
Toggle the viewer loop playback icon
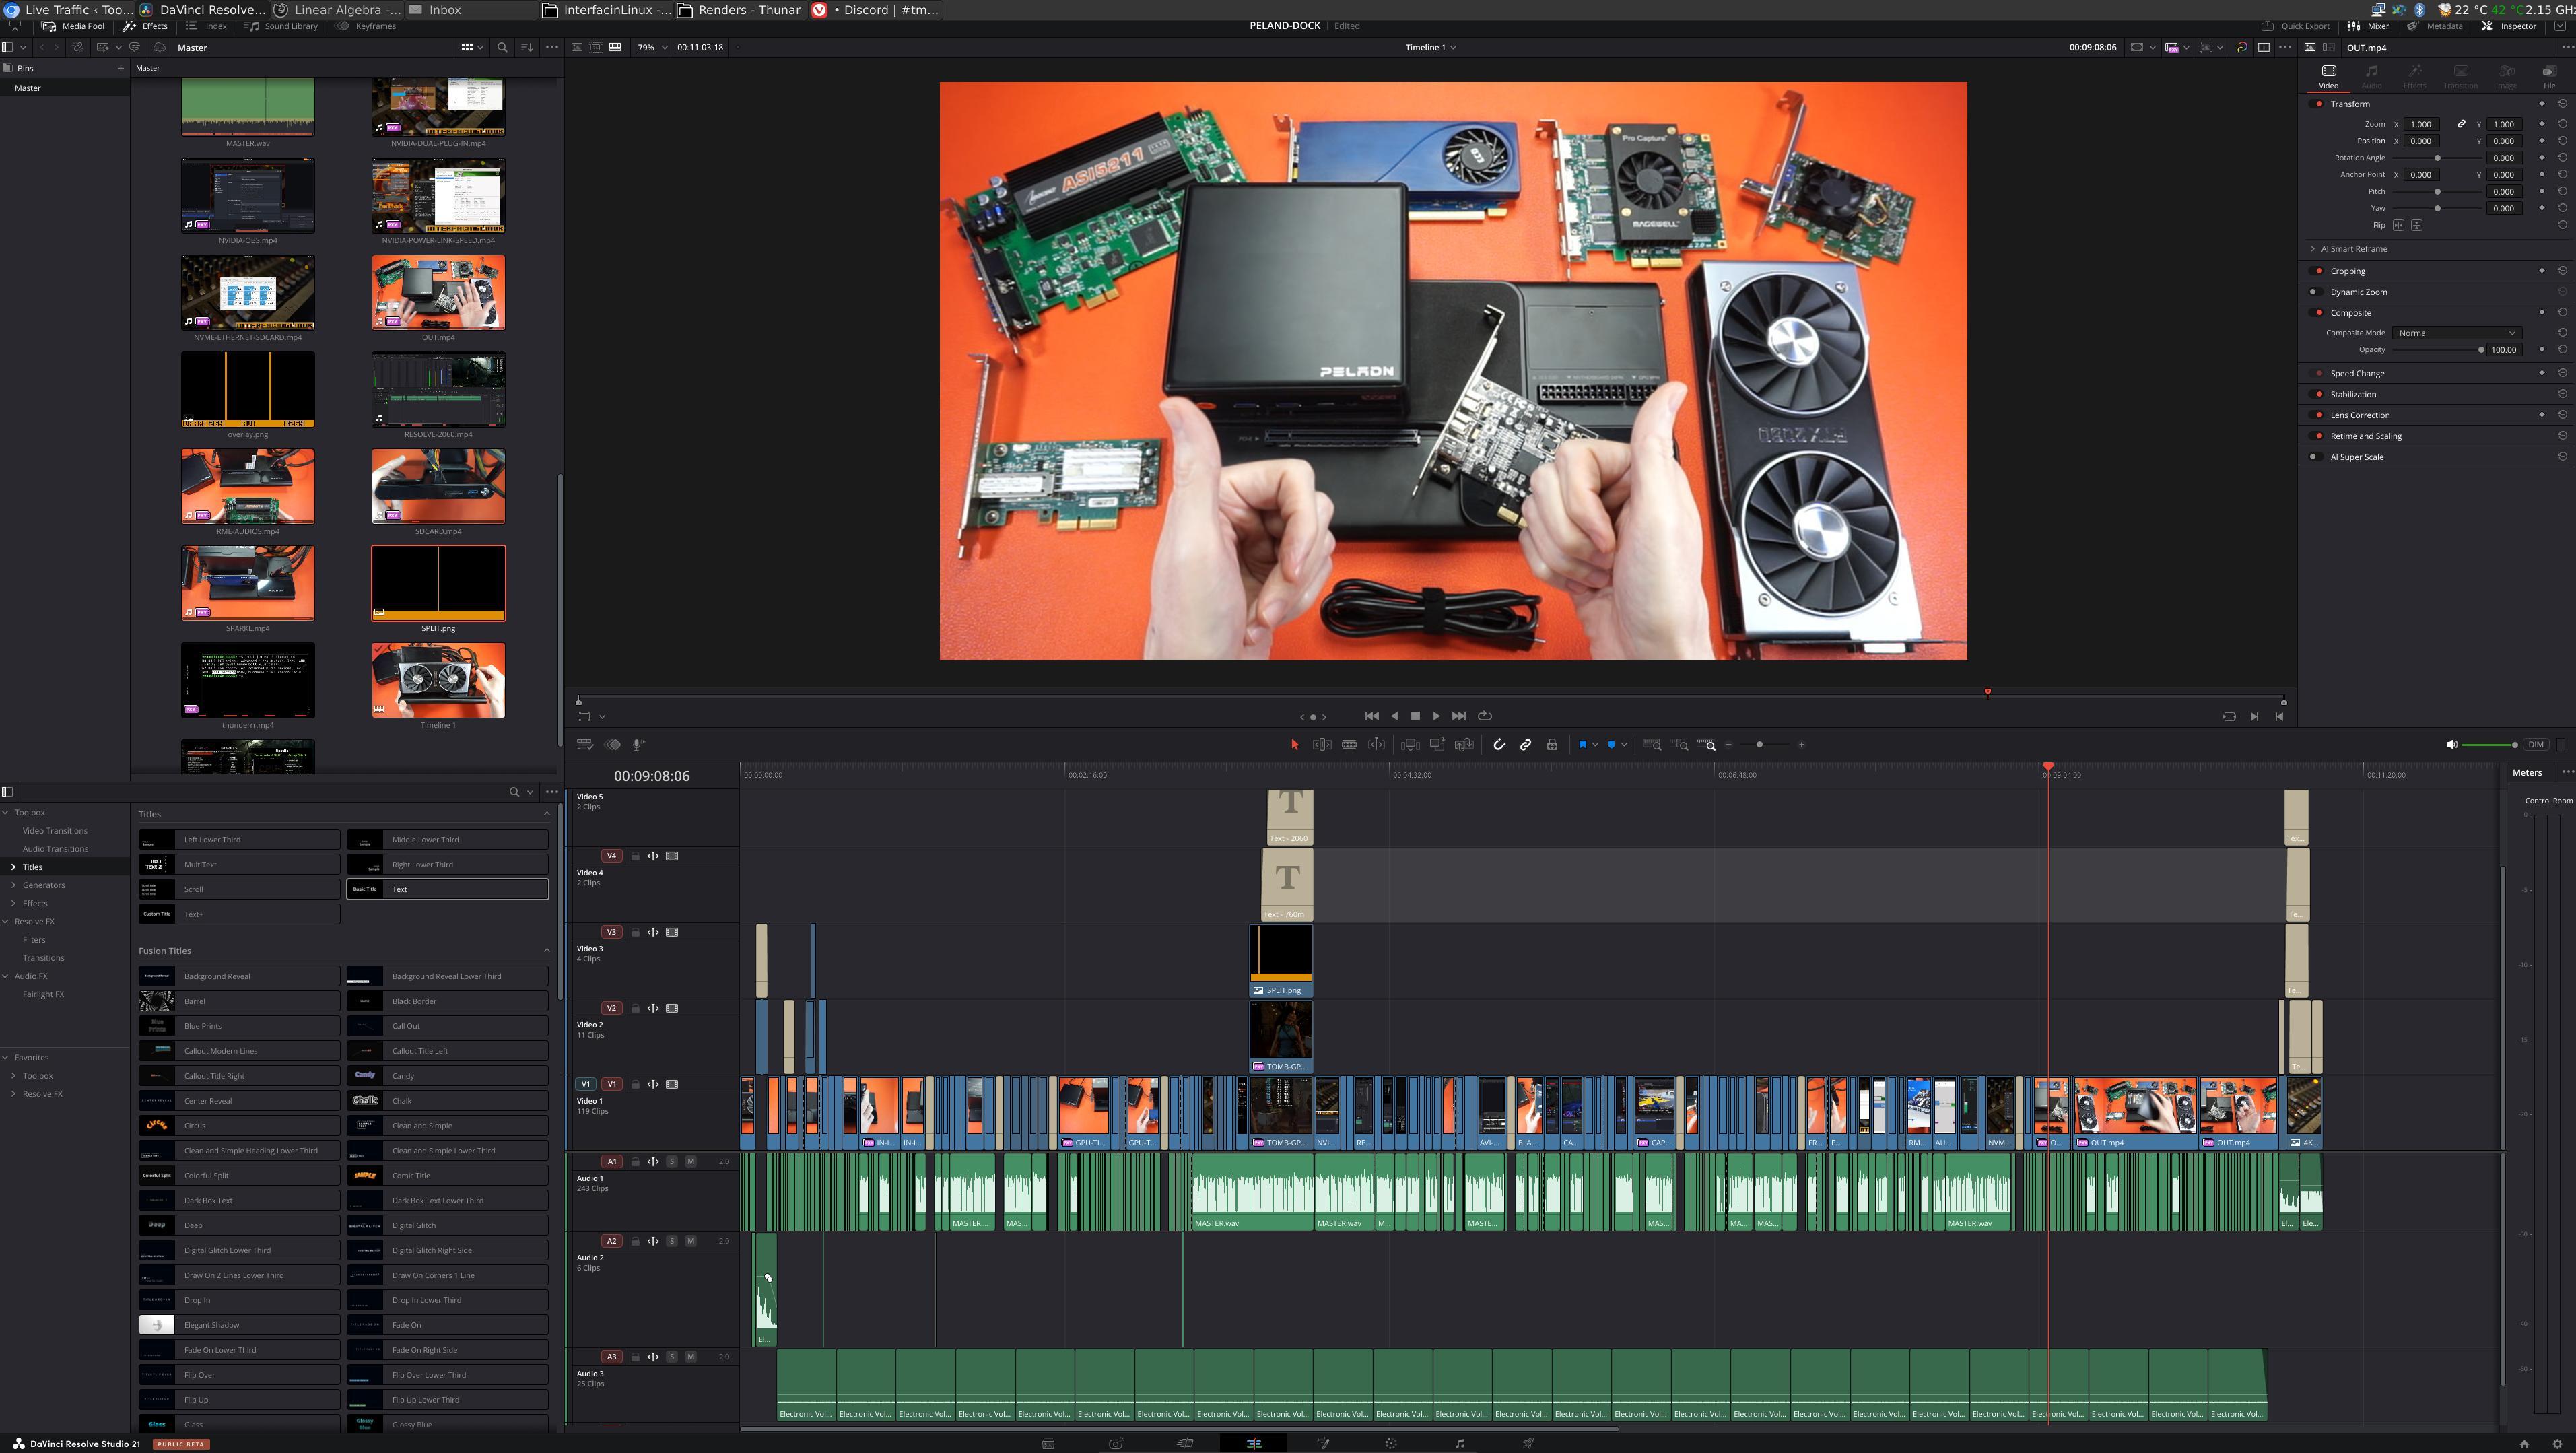click(1485, 716)
